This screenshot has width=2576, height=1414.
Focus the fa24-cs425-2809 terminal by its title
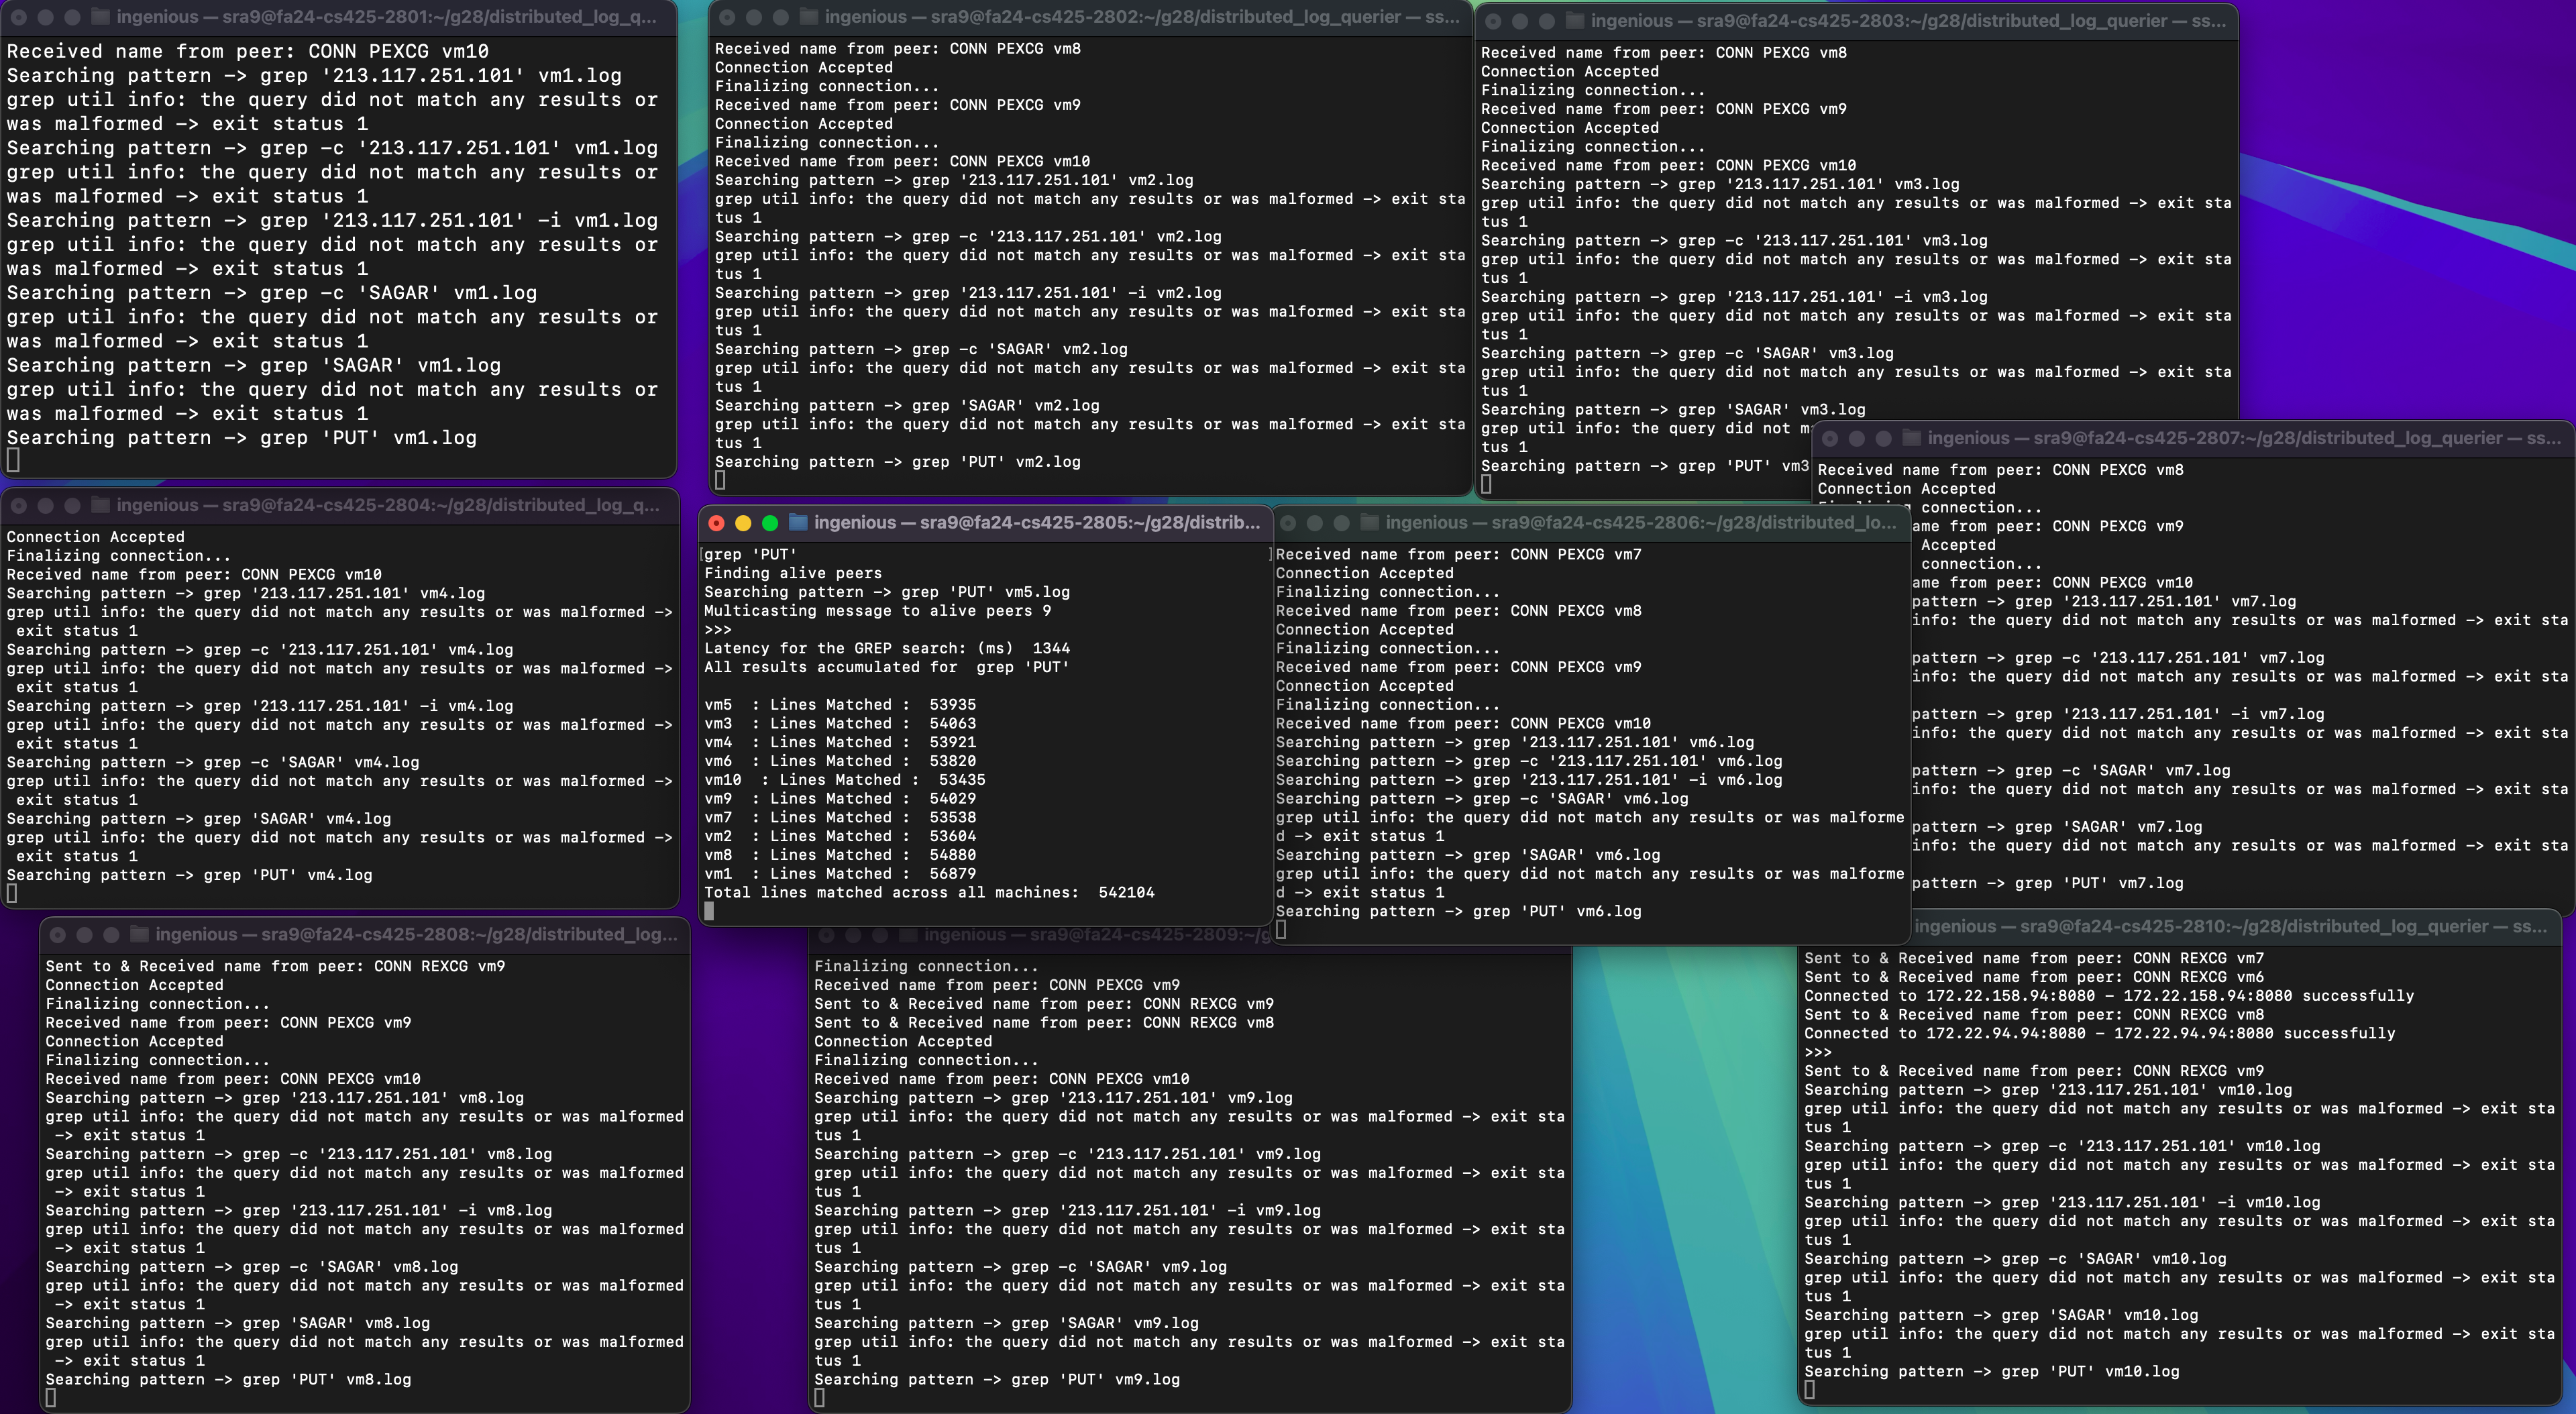1097,934
